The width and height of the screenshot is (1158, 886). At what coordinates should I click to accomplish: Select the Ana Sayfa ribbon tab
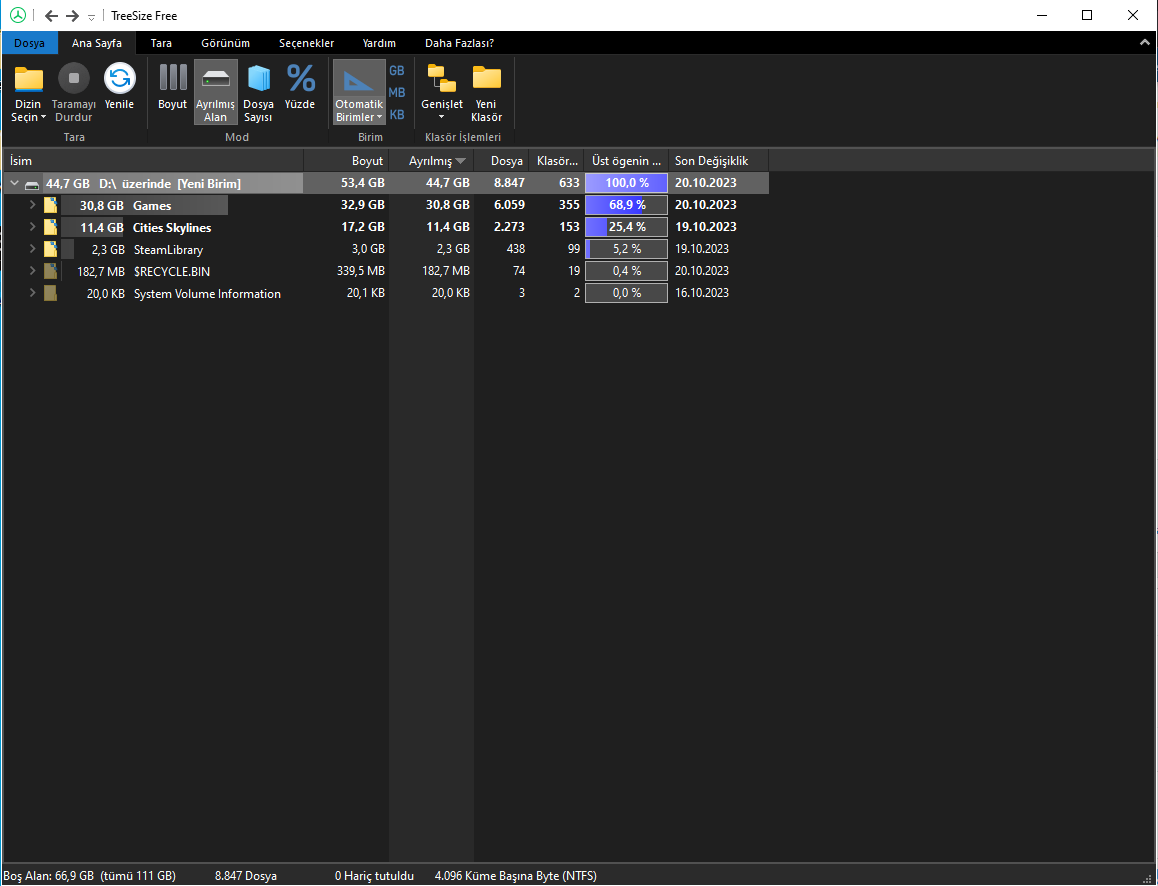point(97,43)
